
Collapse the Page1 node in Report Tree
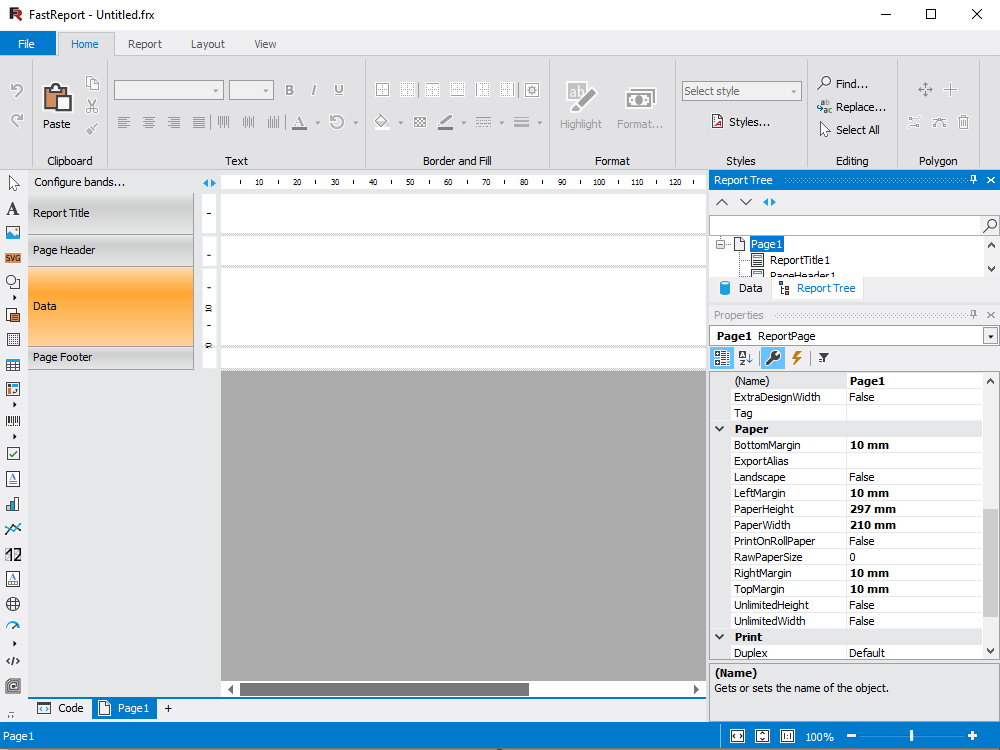[x=720, y=244]
